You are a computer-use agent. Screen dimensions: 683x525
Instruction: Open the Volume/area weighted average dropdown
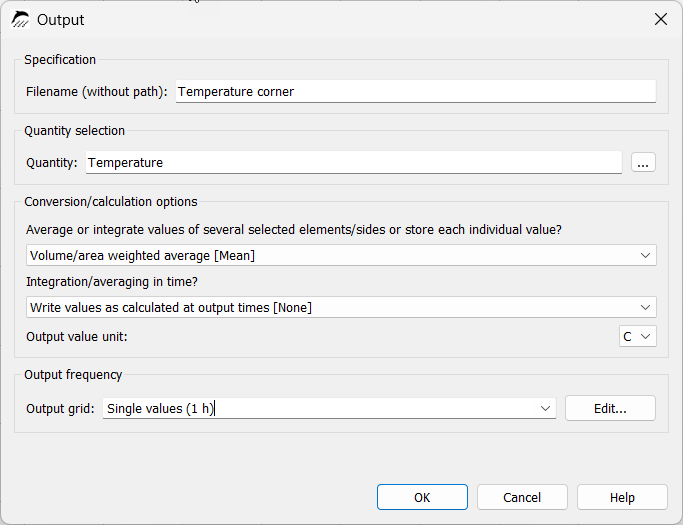click(341, 255)
